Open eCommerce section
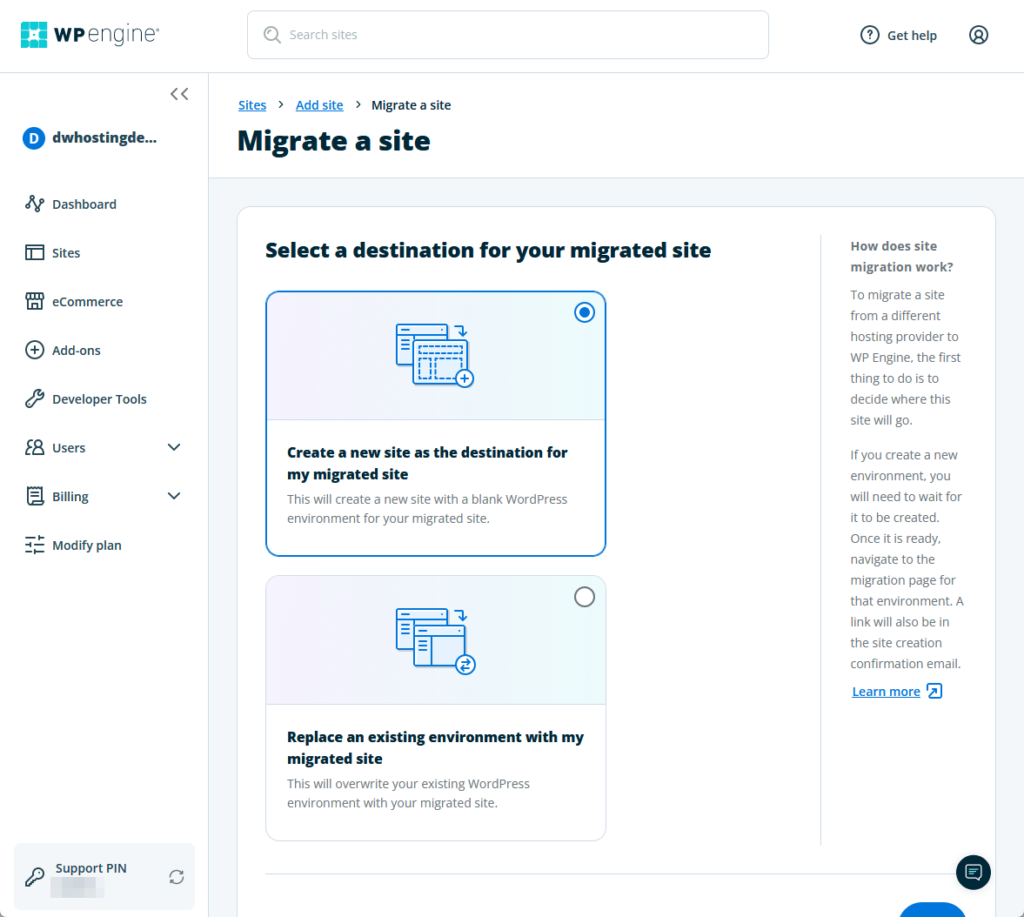The width and height of the screenshot is (1024, 917). [x=88, y=302]
